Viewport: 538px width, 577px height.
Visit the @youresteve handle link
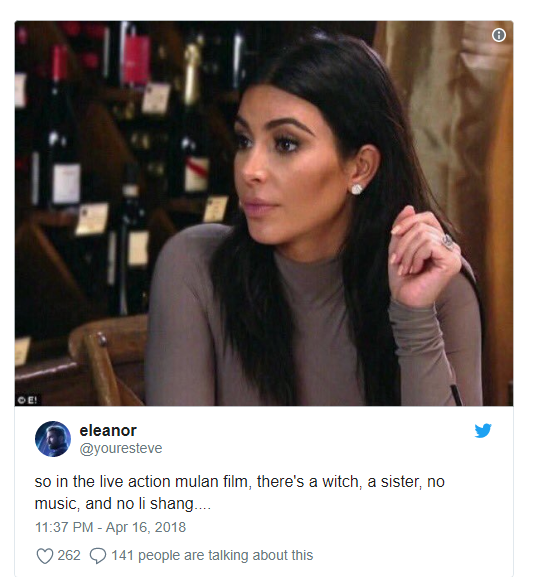121,448
